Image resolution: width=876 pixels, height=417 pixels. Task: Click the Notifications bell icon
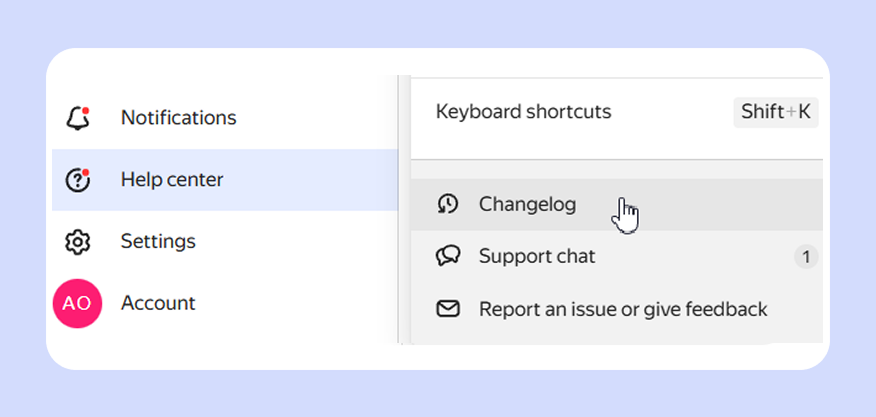77,119
